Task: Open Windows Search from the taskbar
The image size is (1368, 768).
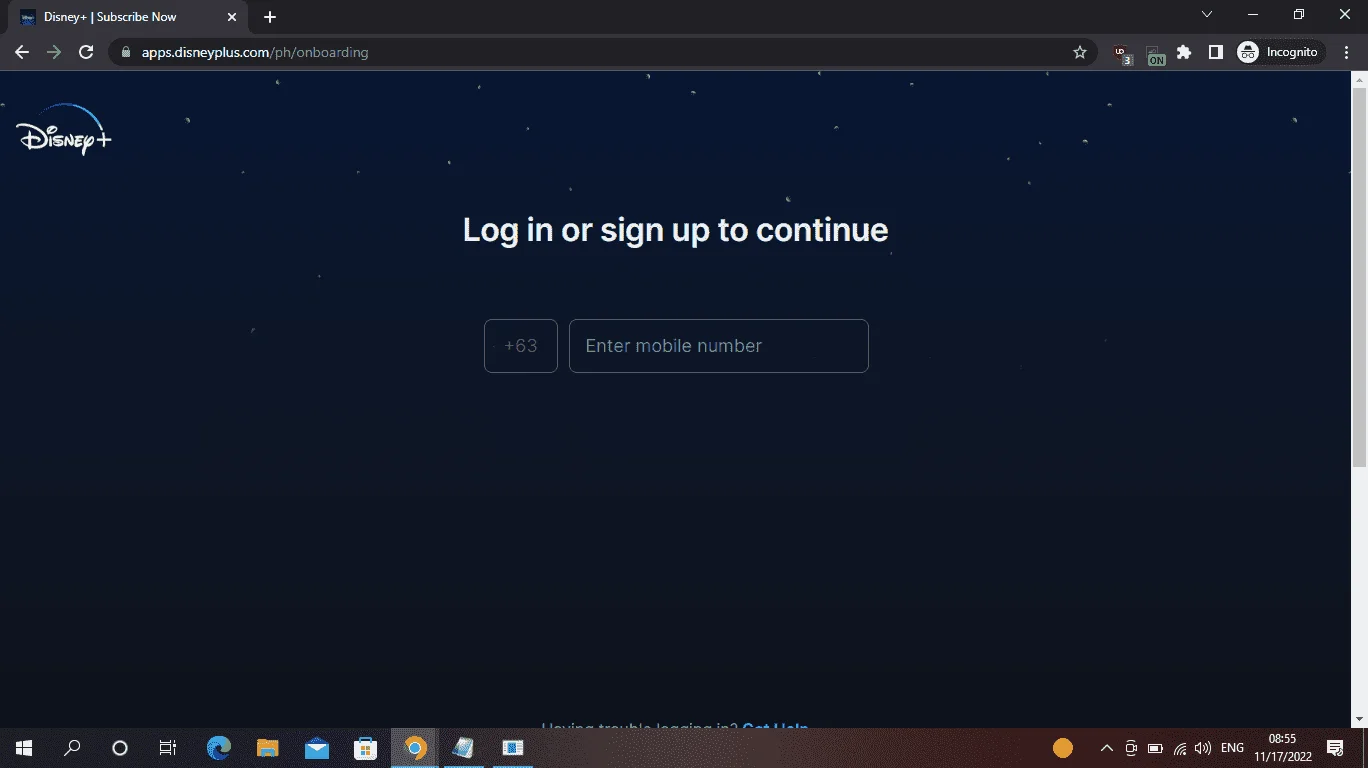Action: (x=72, y=748)
